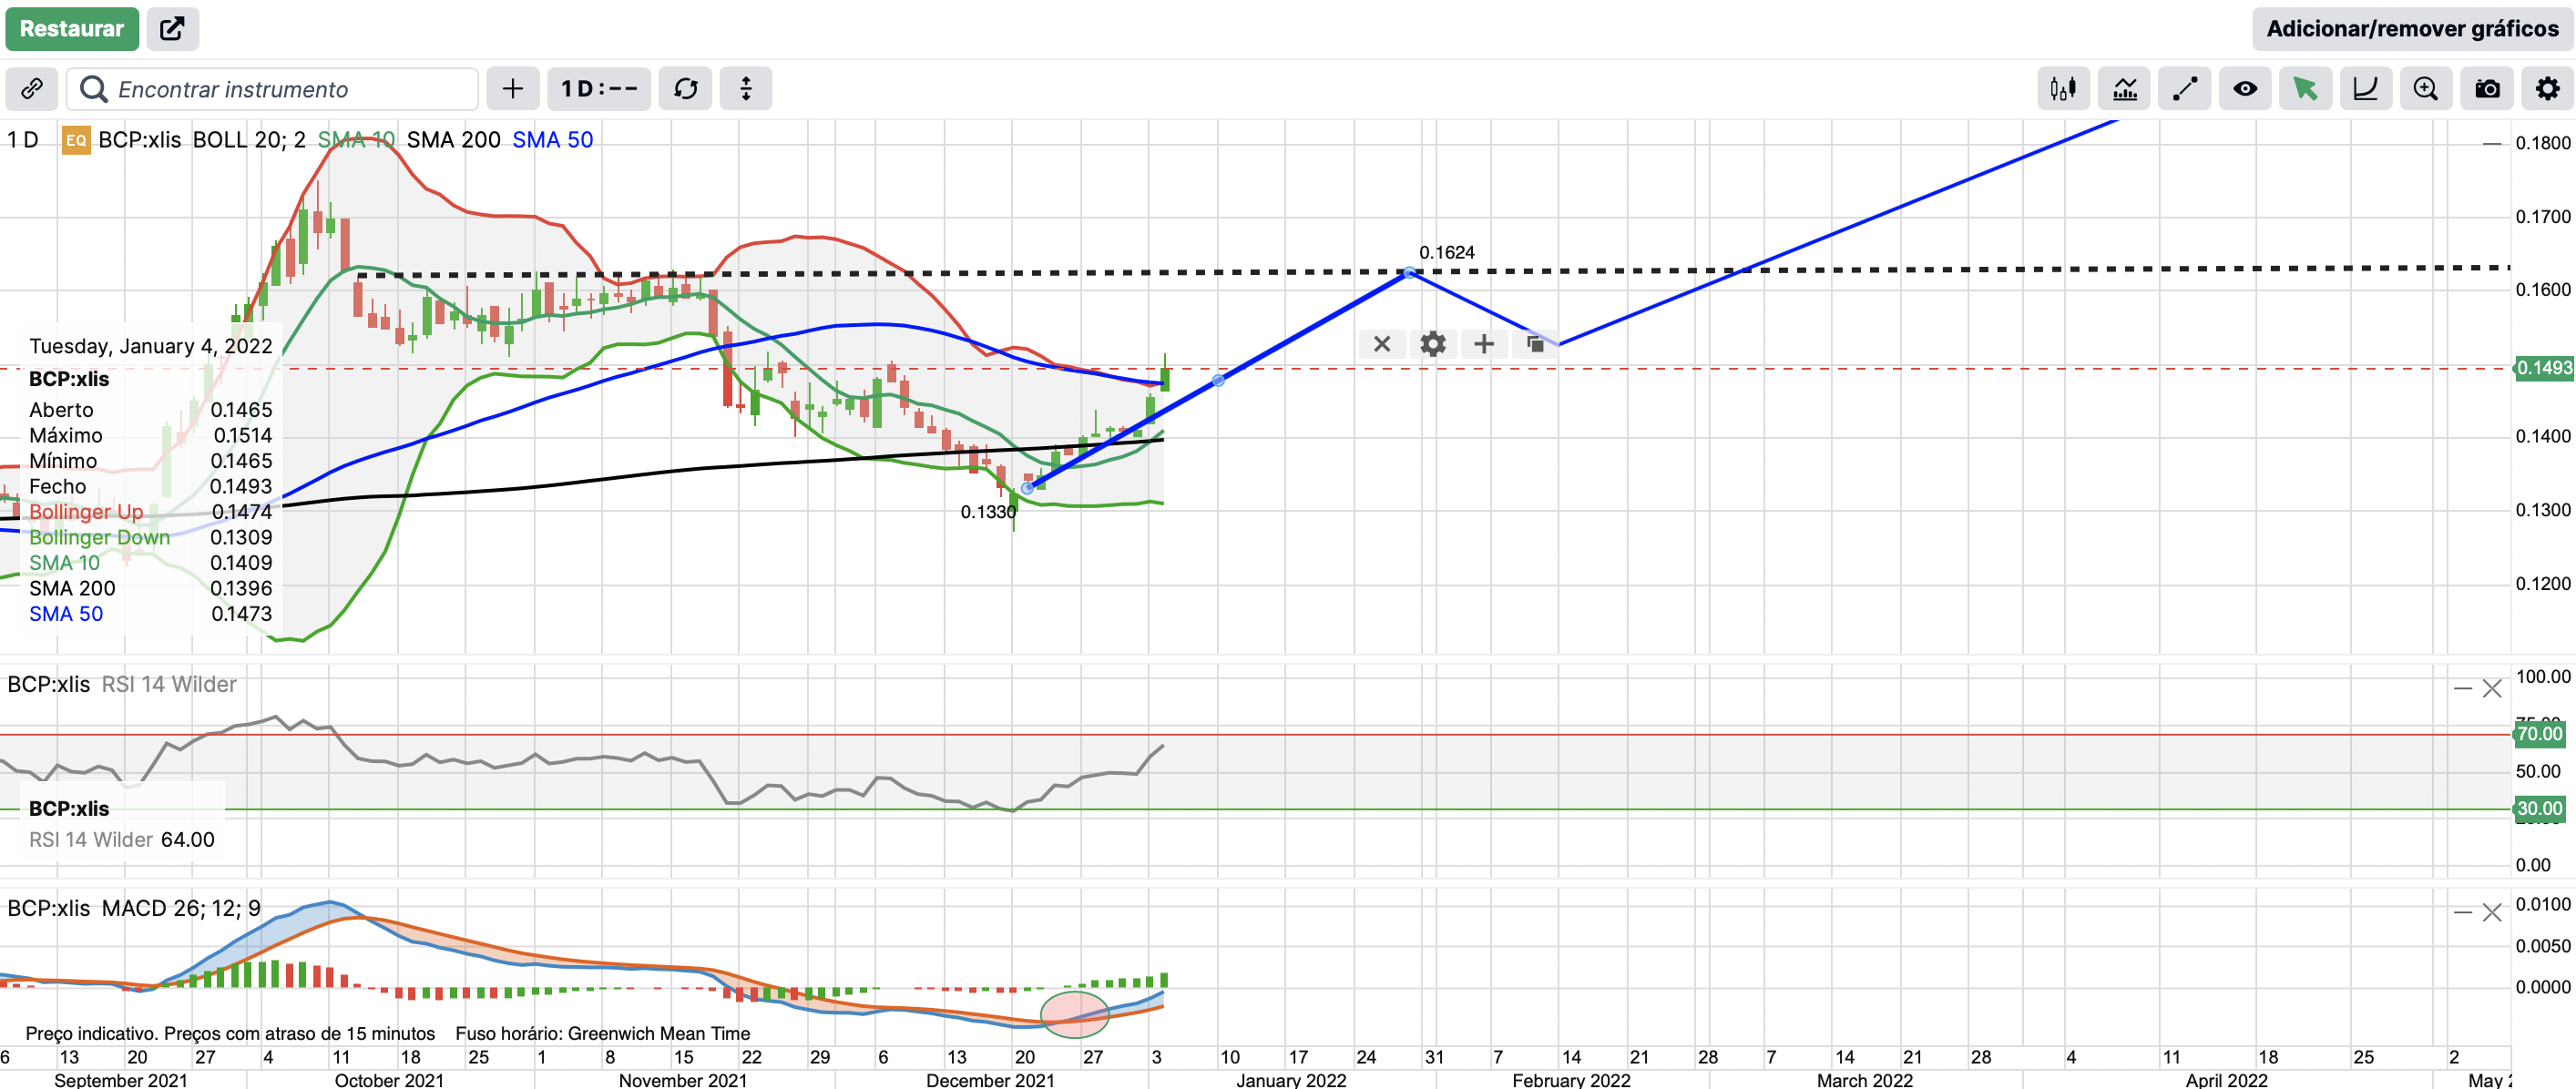Click the refresh chart icon
The height and width of the screenshot is (1089, 2576).
coord(685,89)
